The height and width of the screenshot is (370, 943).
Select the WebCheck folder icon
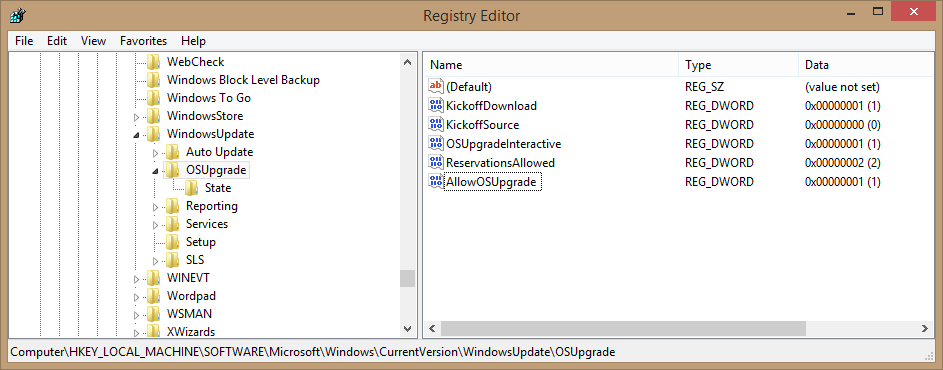[x=154, y=61]
